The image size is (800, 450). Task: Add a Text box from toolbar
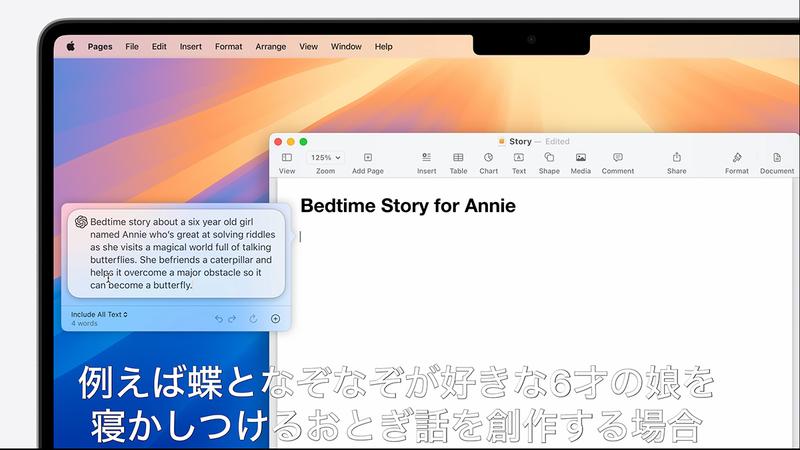pos(519,157)
